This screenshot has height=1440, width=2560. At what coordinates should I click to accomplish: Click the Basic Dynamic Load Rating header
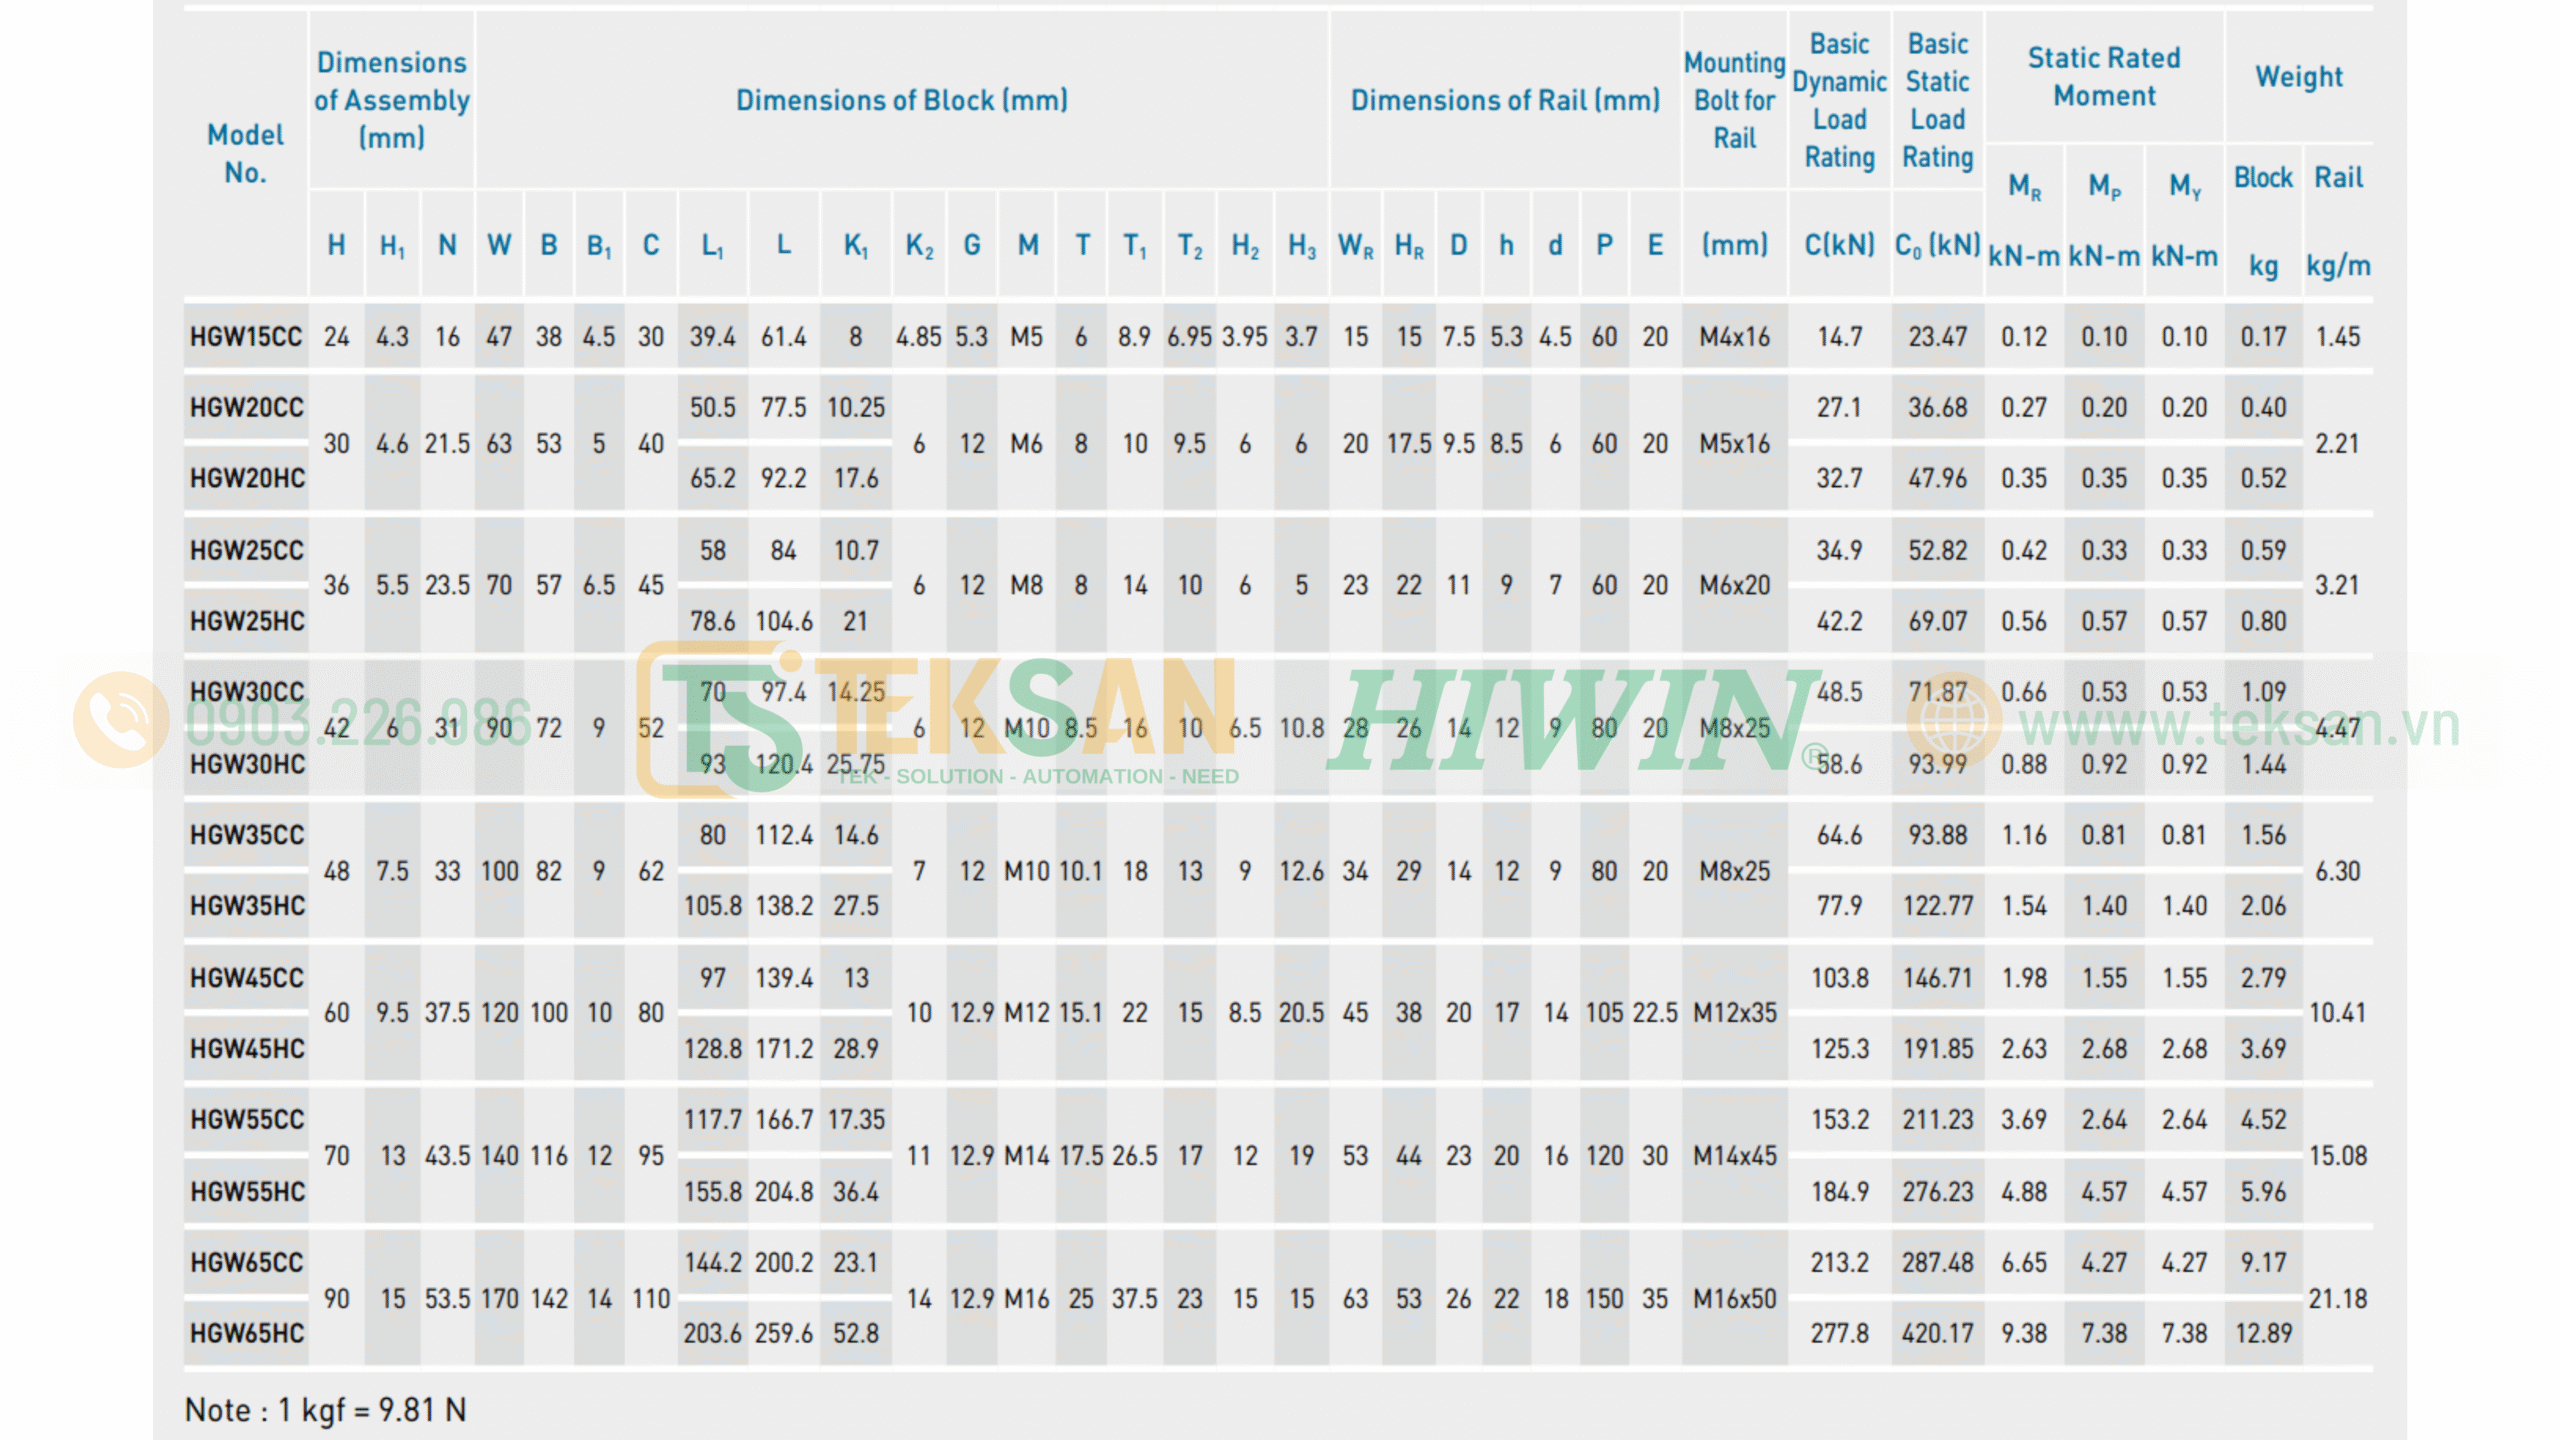(x=1839, y=100)
